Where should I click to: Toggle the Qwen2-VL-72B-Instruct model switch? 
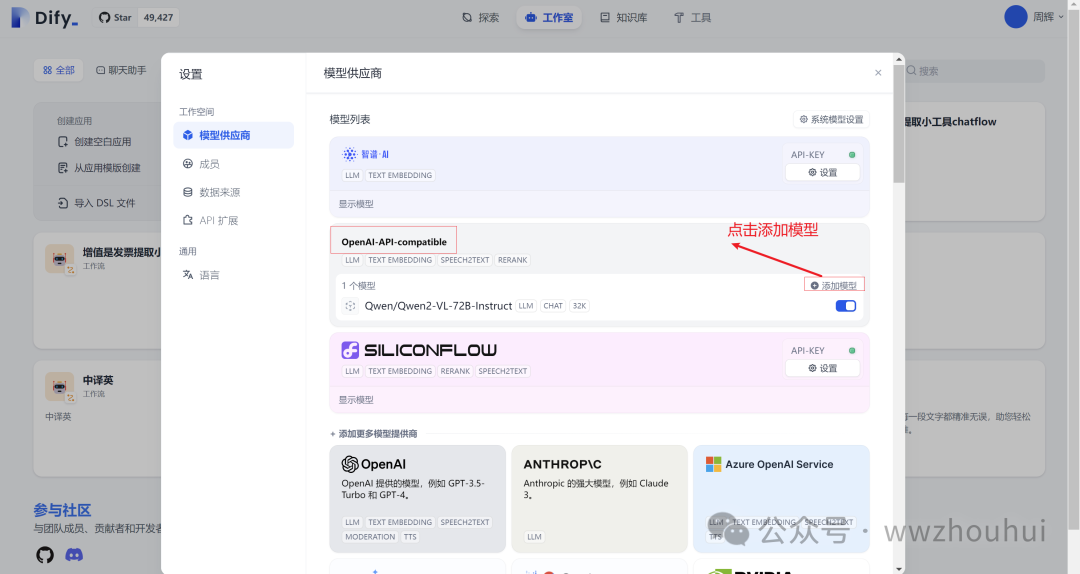(x=845, y=306)
